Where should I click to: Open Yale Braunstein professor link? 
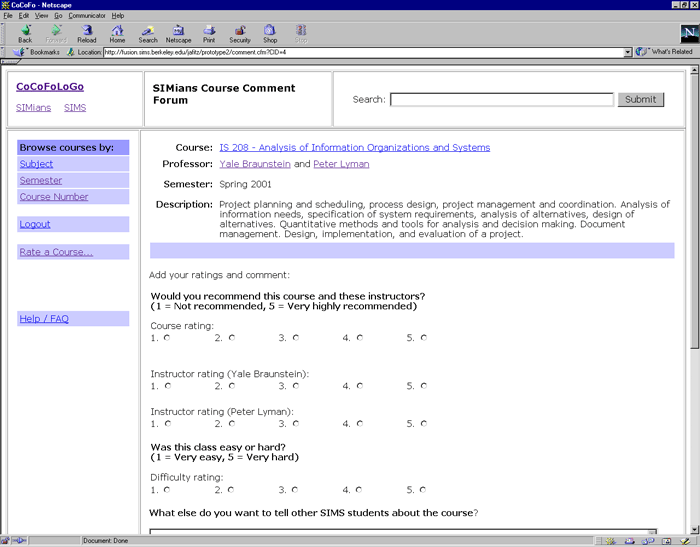(255, 164)
